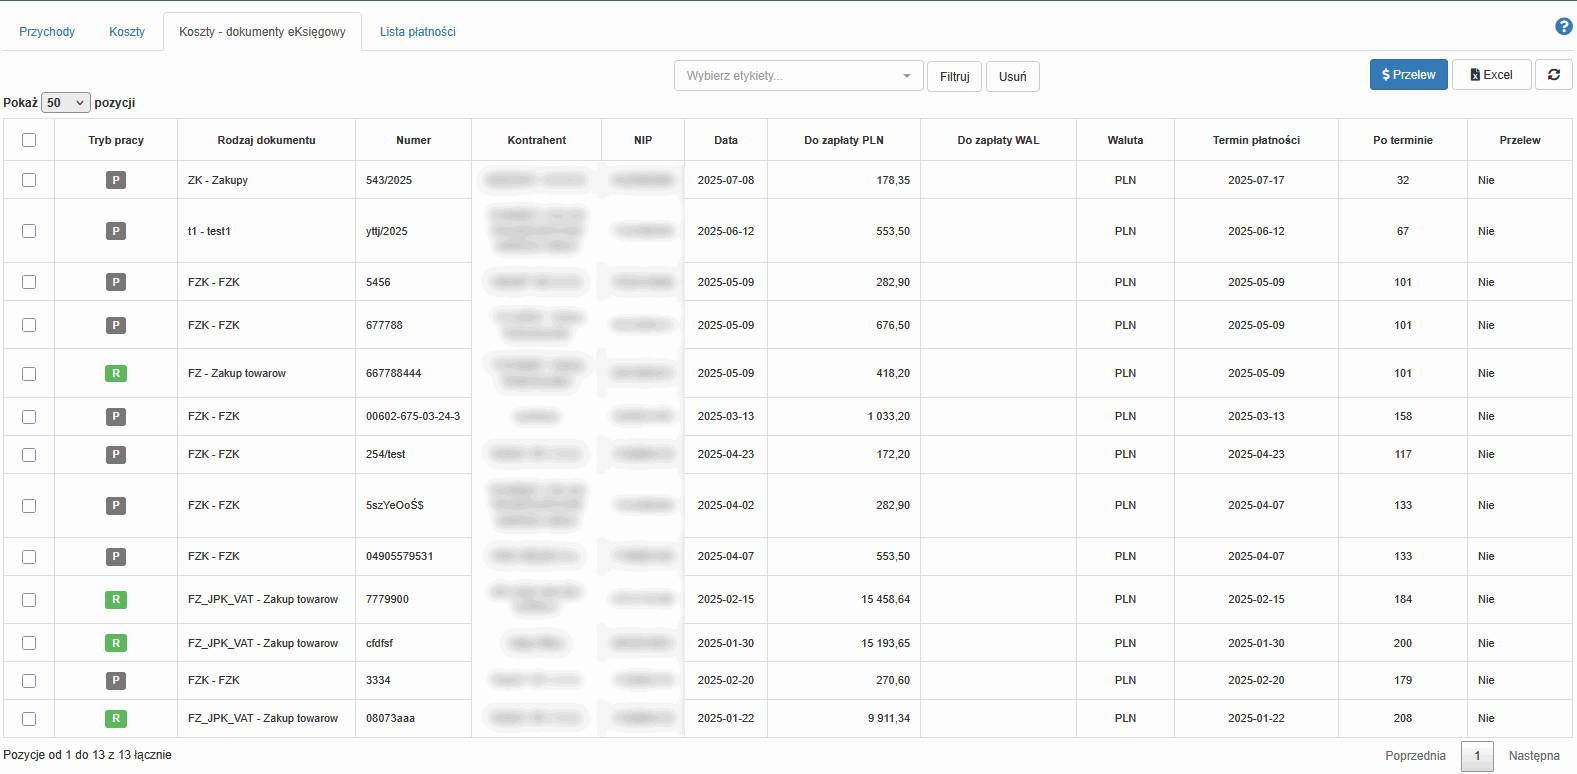Click the blue help question mark icon
The height and width of the screenshot is (774, 1577).
coord(1564,27)
